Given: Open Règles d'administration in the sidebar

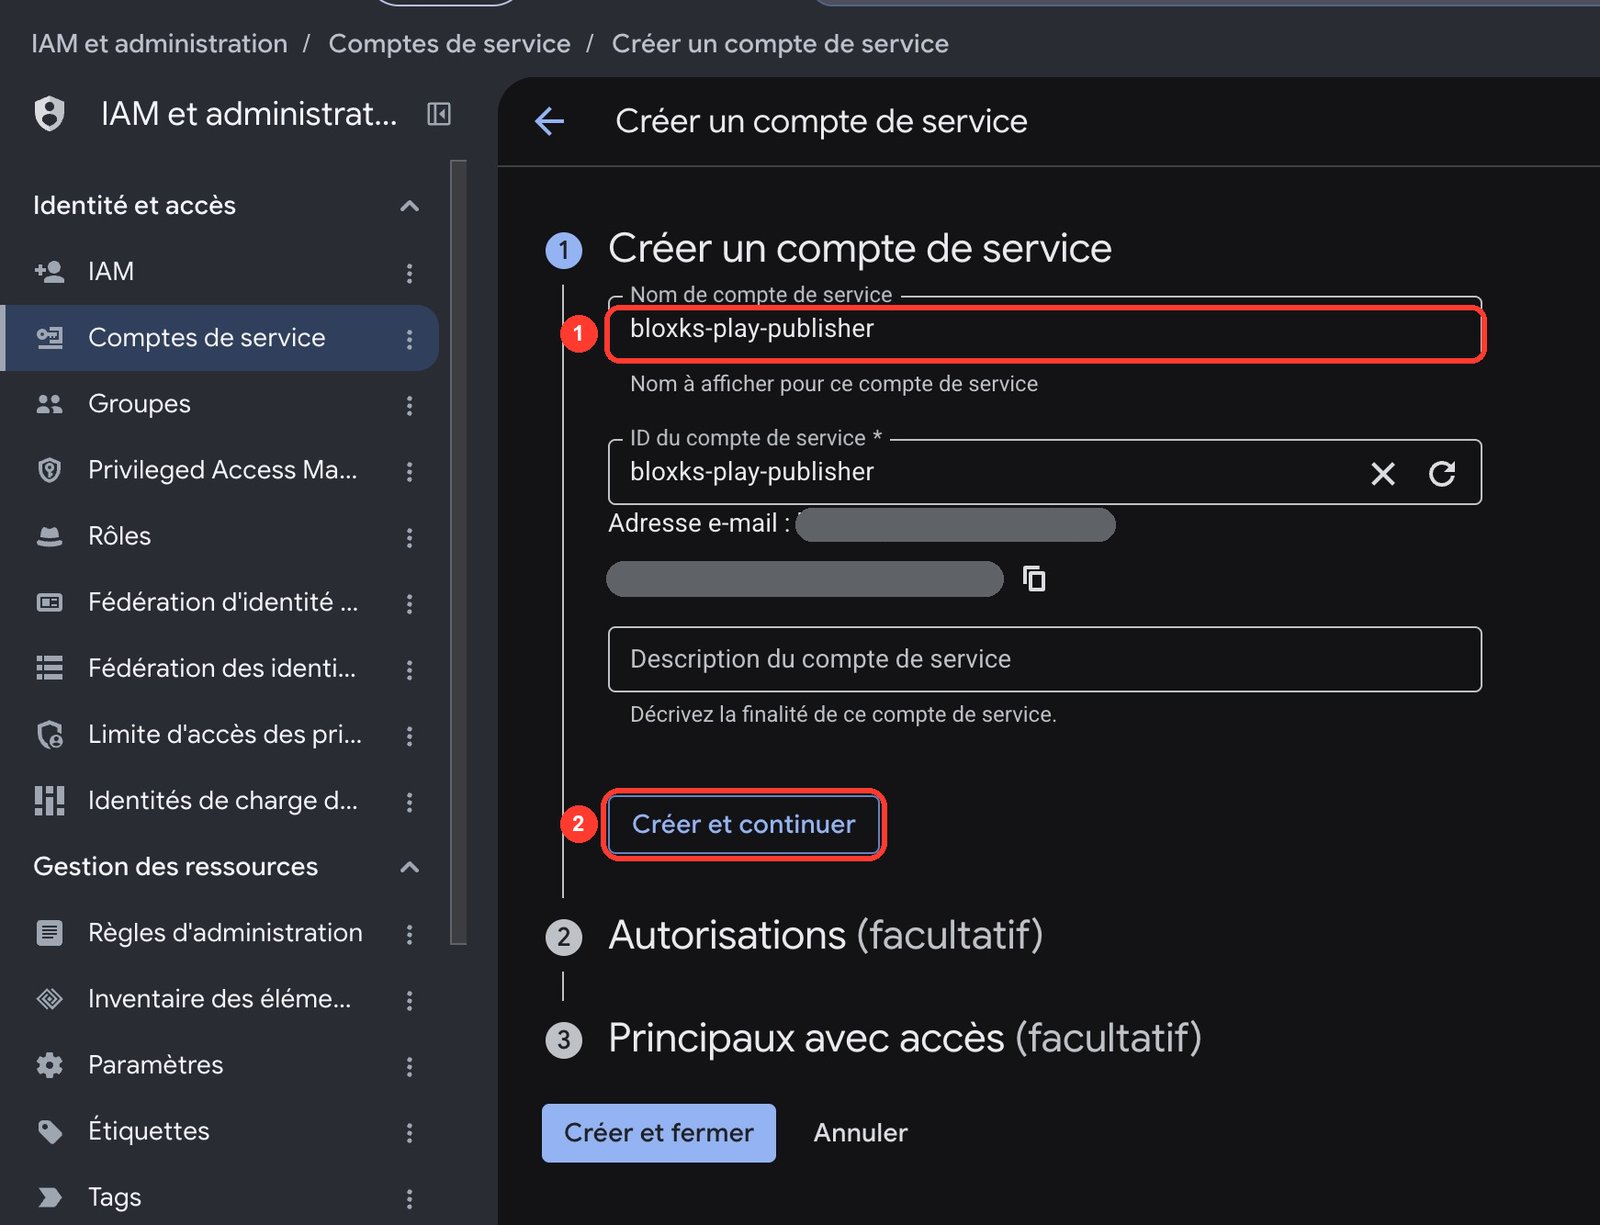Looking at the screenshot, I should [220, 933].
